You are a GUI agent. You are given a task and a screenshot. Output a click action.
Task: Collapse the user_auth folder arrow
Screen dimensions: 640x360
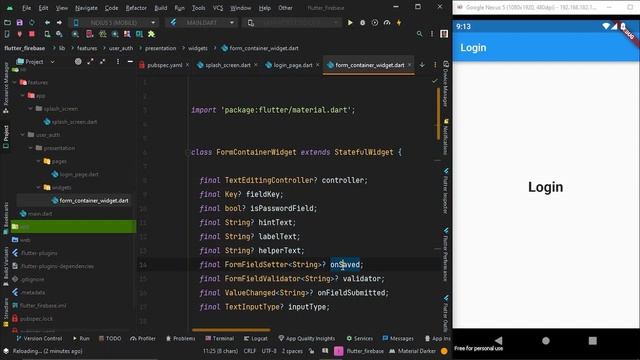coord(22,135)
